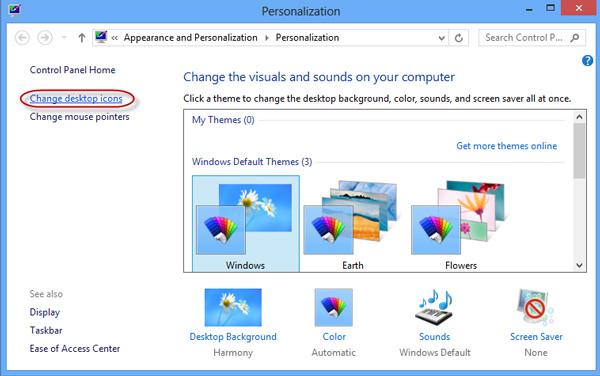Open Help with the question mark icon
Viewport: 600px width, 376px height.
click(x=587, y=60)
